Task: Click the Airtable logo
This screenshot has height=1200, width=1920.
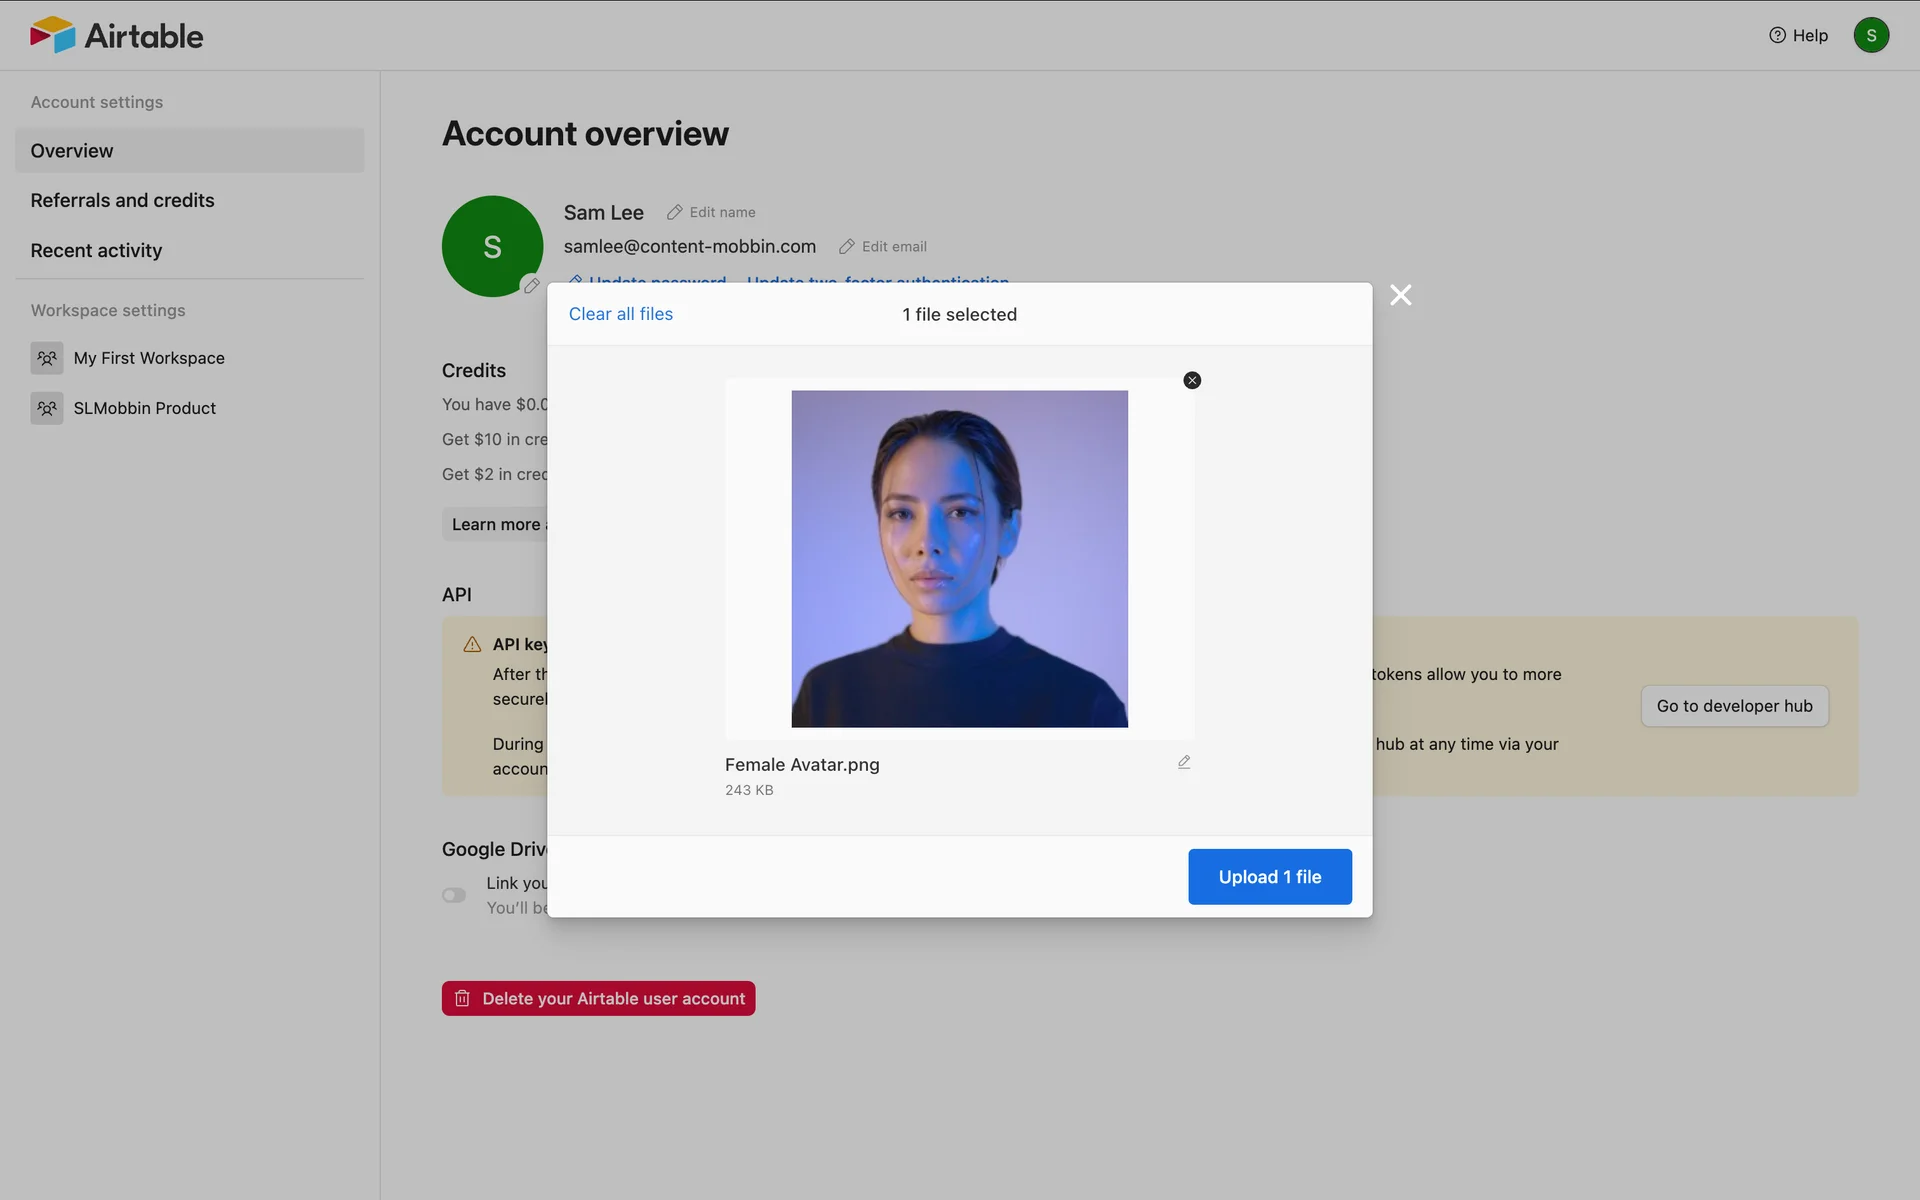Action: (116, 36)
